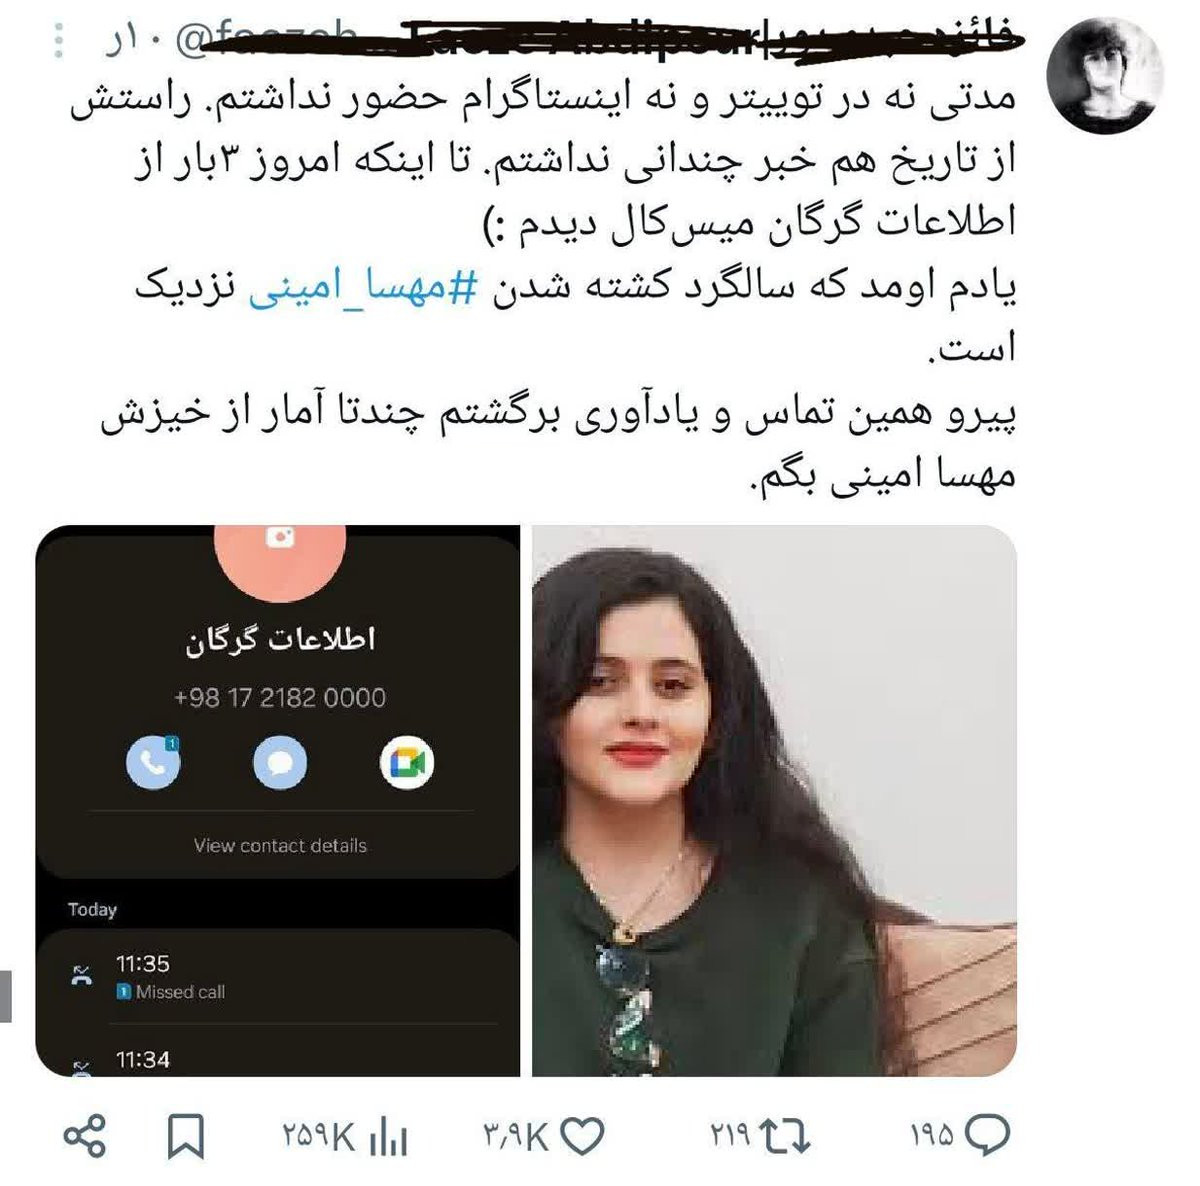Bookmark this tweet
Image resolution: width=1200 pixels, height=1186 pixels.
point(186,1137)
